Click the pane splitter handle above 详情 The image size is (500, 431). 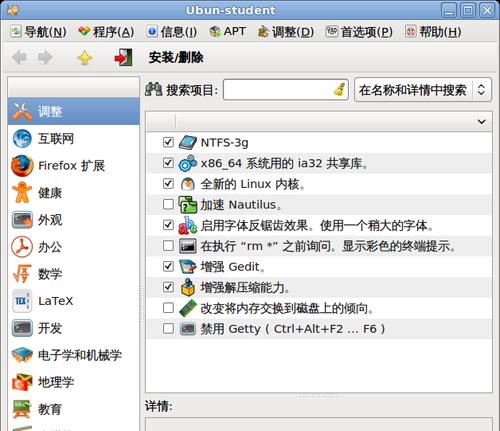point(319,396)
